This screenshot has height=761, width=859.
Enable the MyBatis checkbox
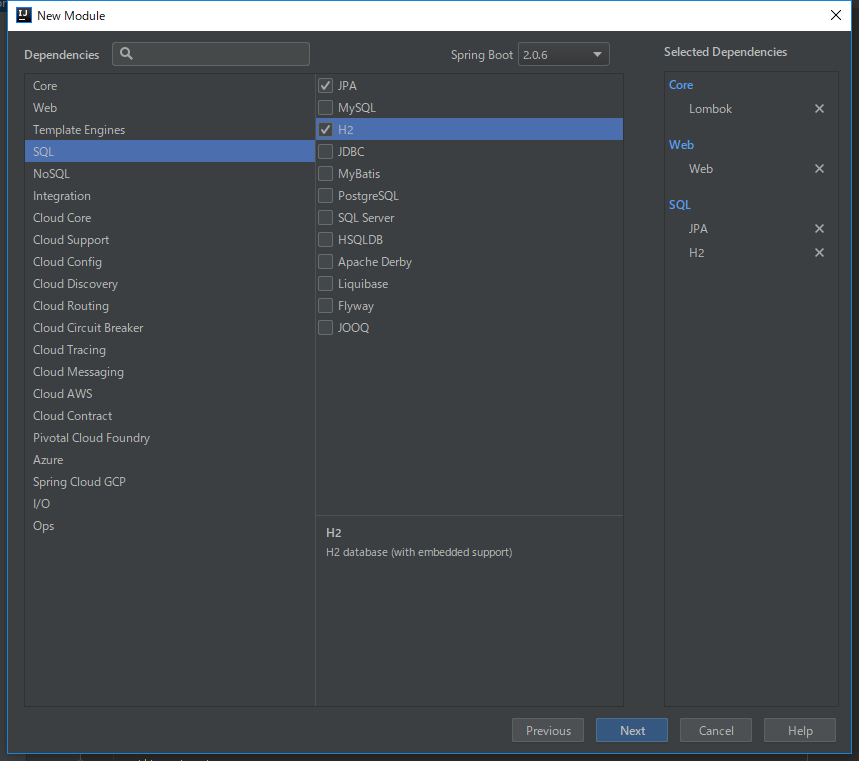point(325,174)
